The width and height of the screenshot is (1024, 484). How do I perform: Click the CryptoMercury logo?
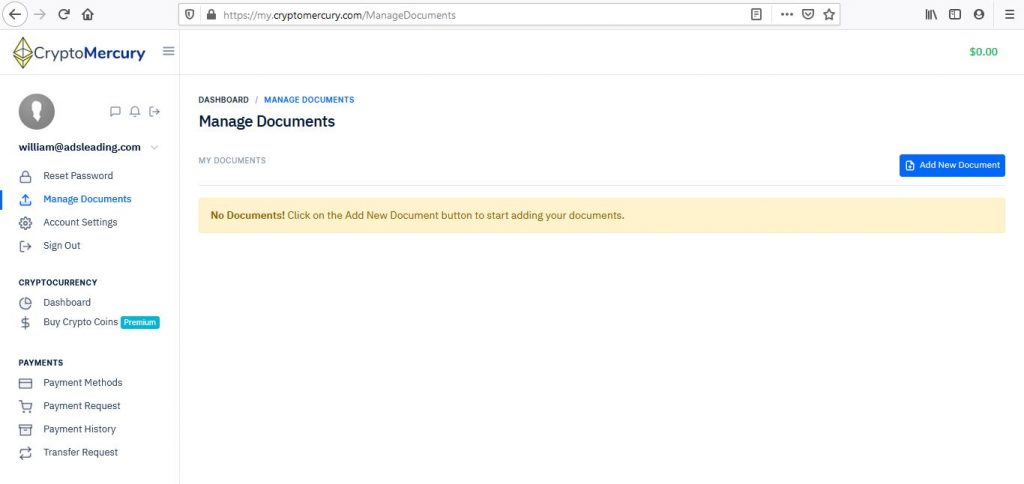tap(79, 52)
